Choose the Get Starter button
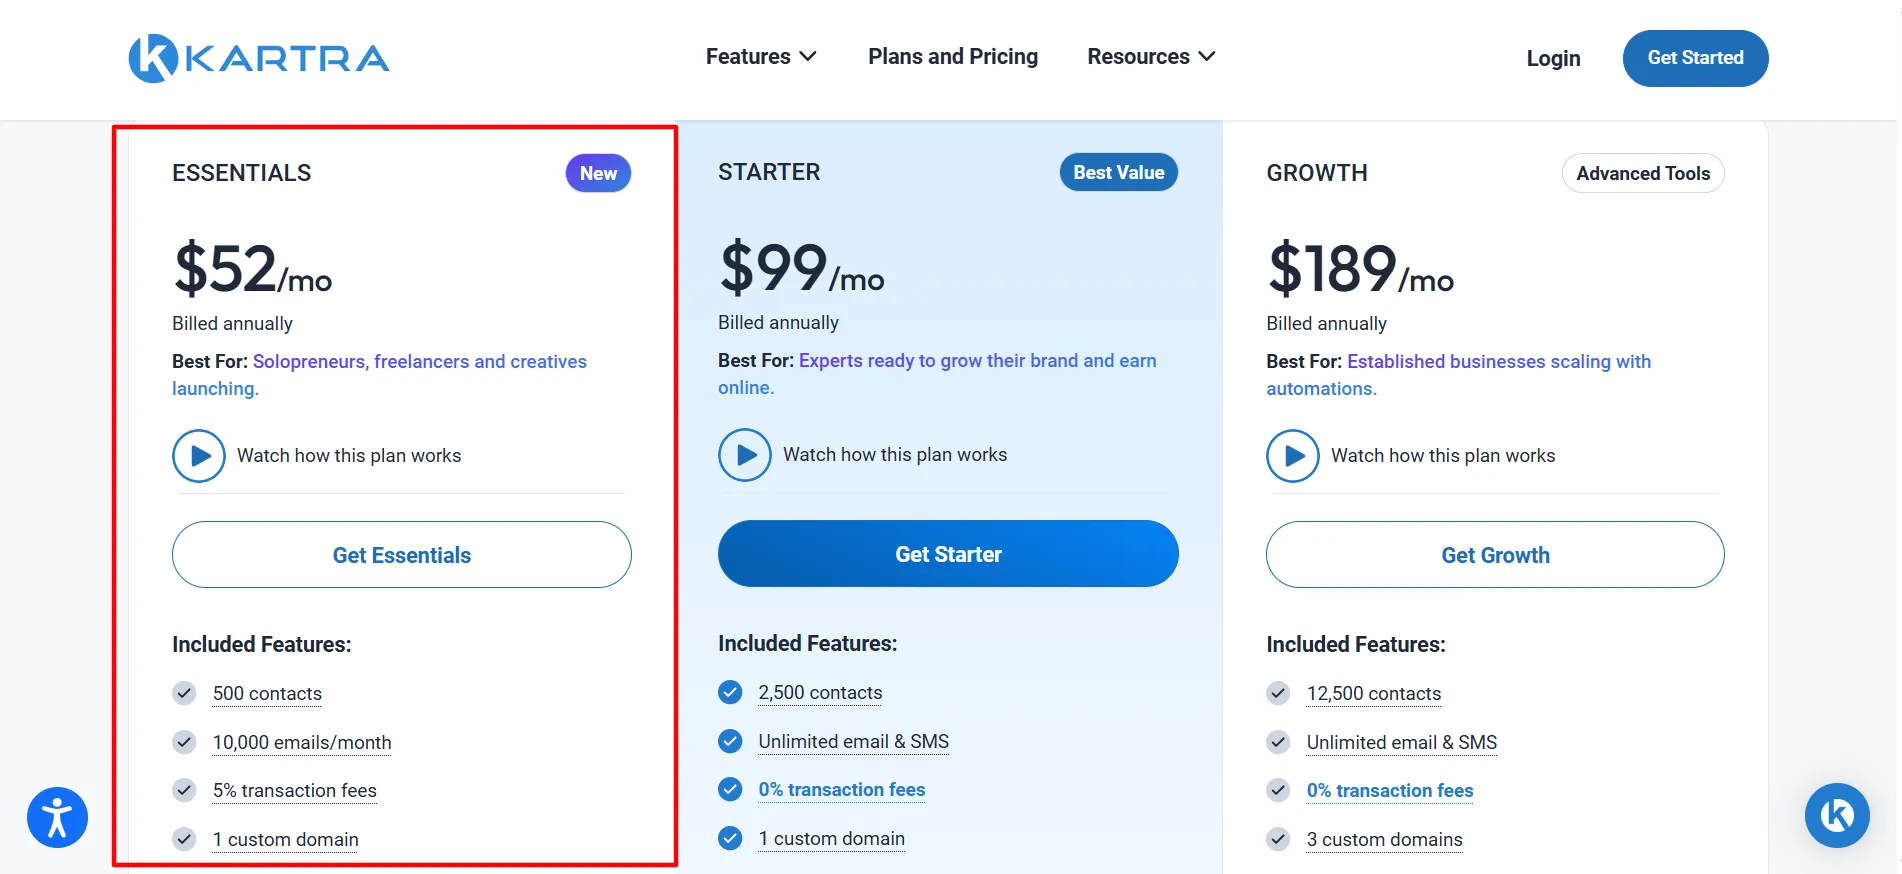 tap(948, 554)
